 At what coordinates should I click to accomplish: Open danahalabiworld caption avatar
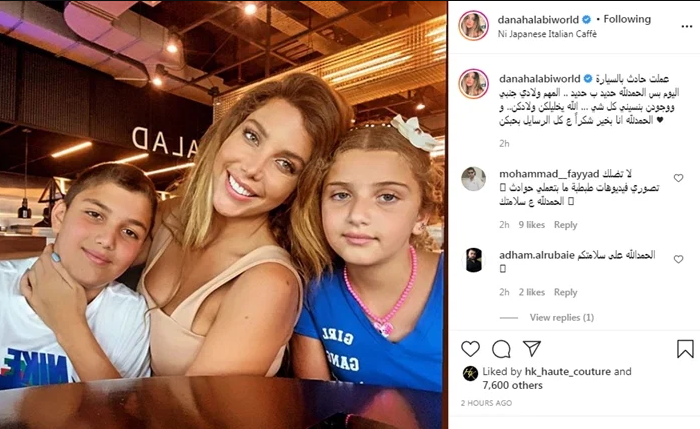tap(473, 84)
